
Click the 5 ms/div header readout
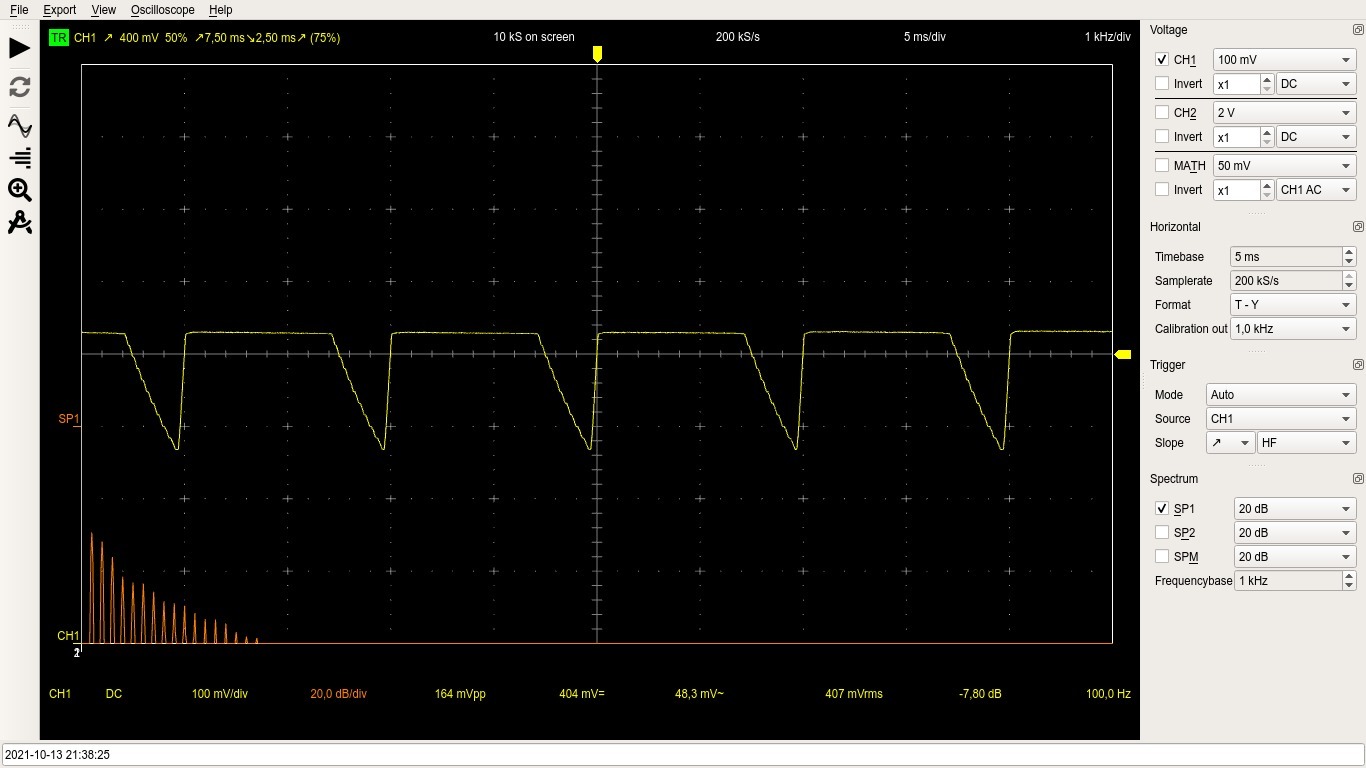click(925, 37)
